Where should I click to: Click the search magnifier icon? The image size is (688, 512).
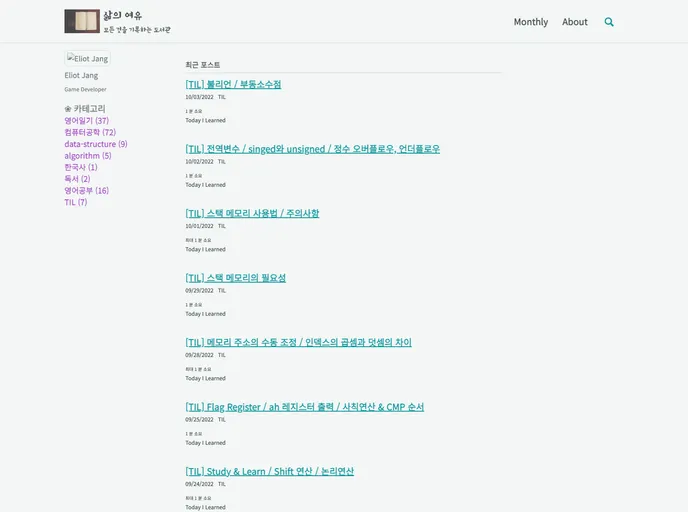609,22
